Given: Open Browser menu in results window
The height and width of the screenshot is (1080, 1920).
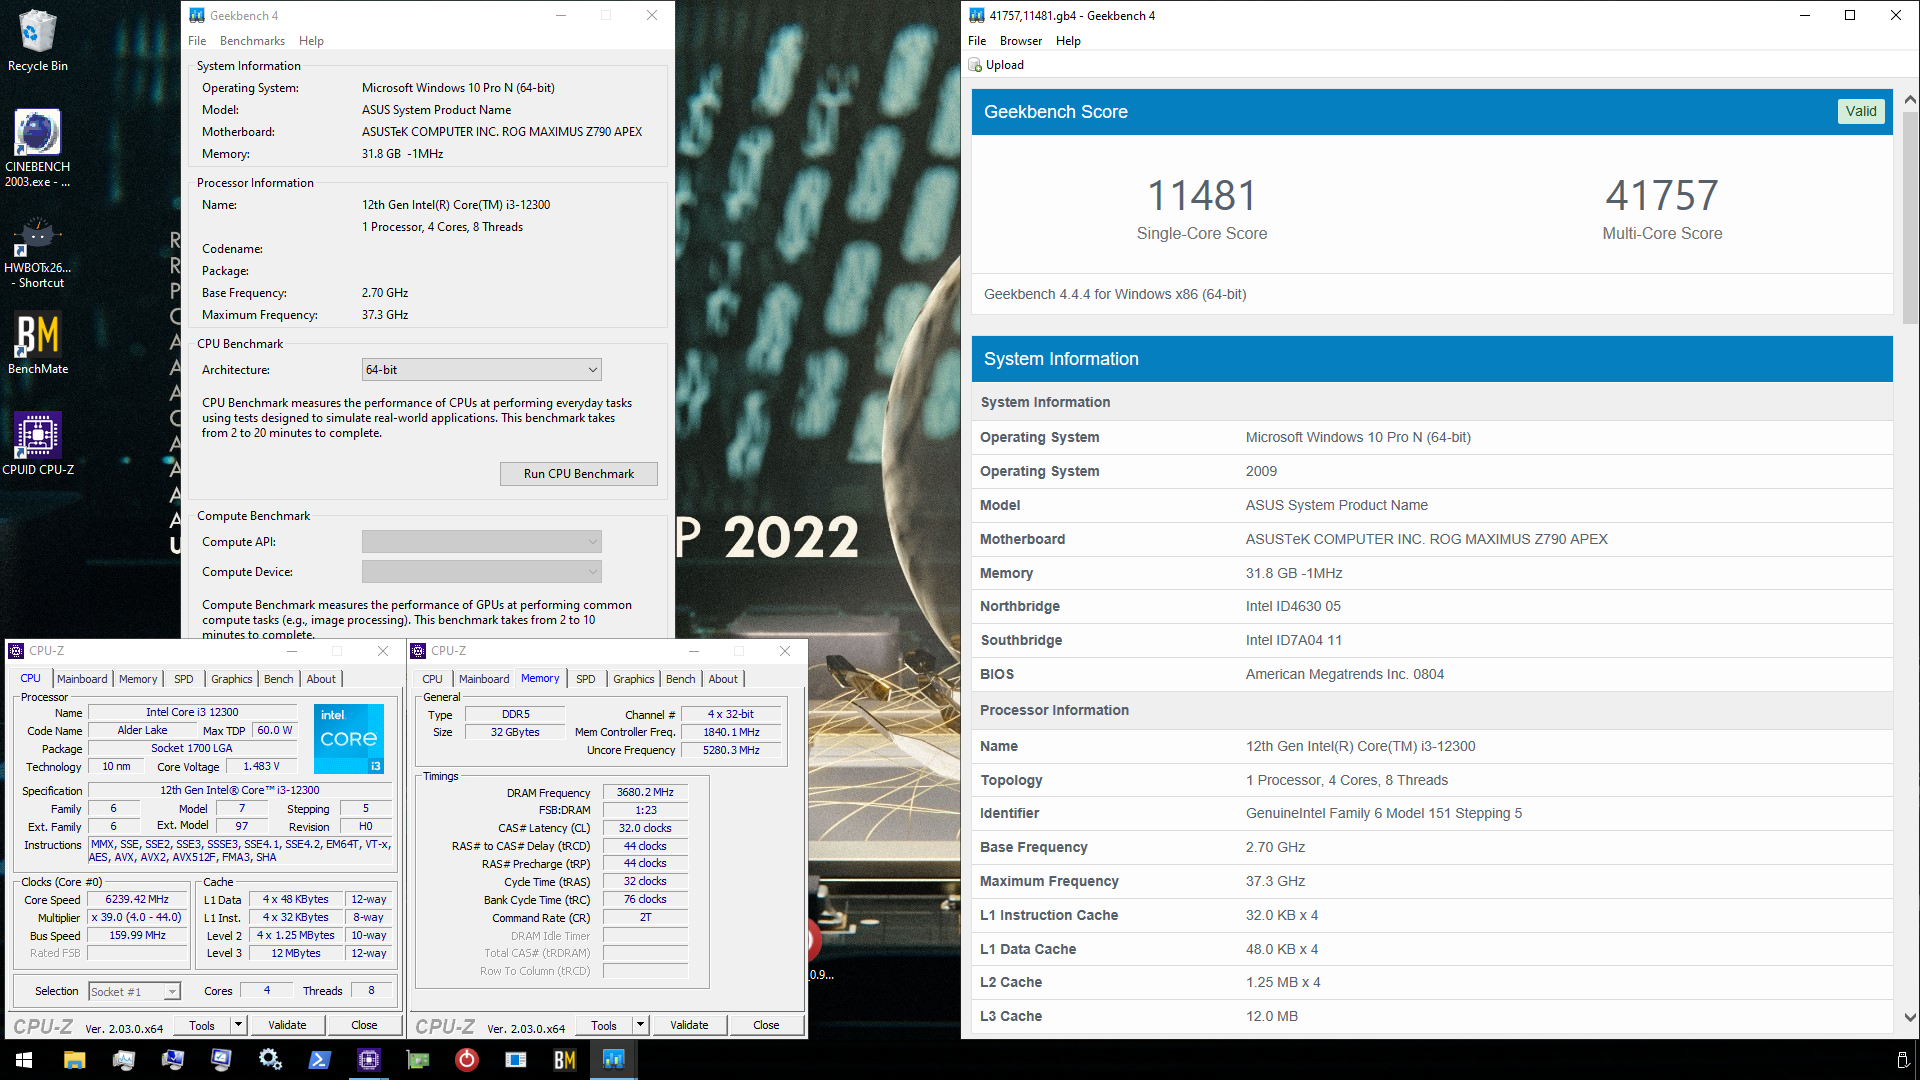Looking at the screenshot, I should tap(1020, 41).
